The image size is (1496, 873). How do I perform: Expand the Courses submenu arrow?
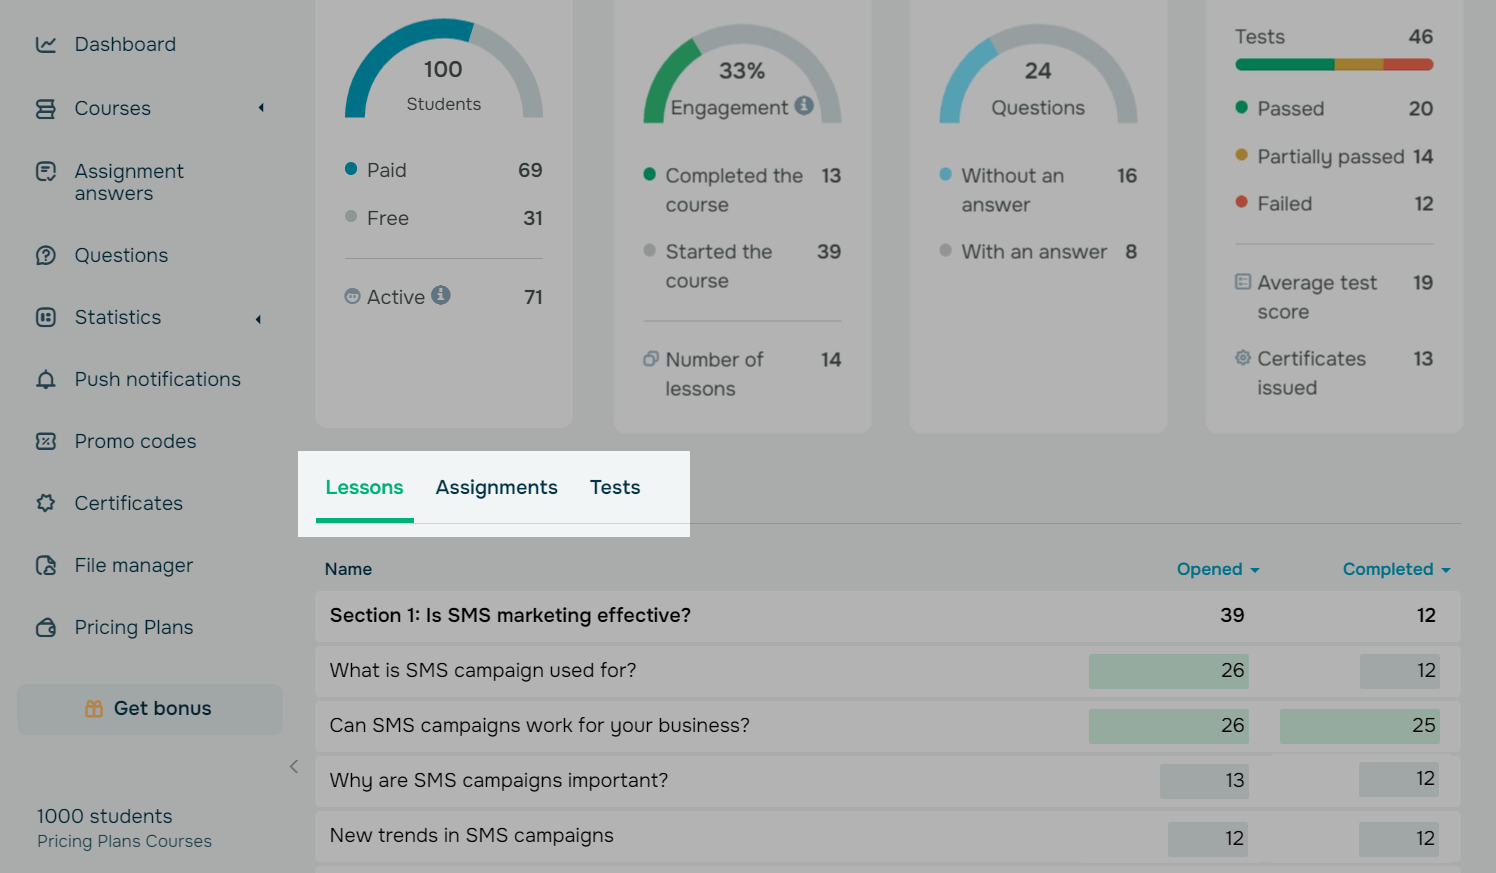point(261,108)
